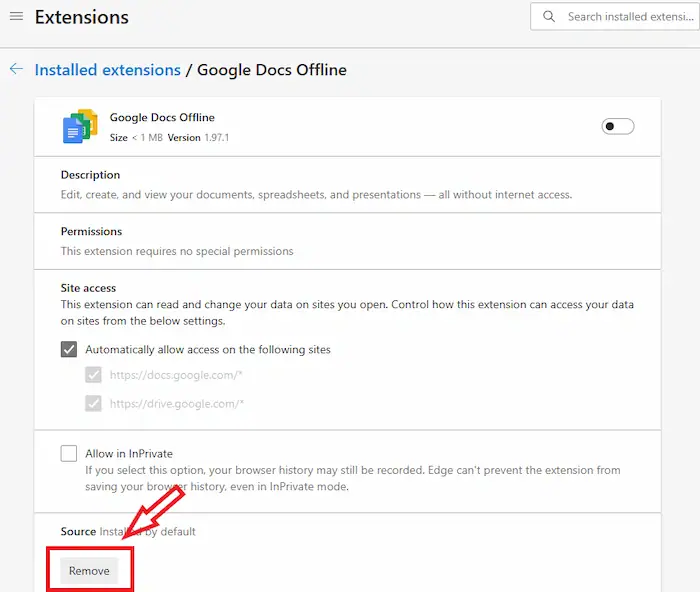This screenshot has height=592, width=700.
Task: Click the magnifier icon in search box
Action: click(x=549, y=17)
